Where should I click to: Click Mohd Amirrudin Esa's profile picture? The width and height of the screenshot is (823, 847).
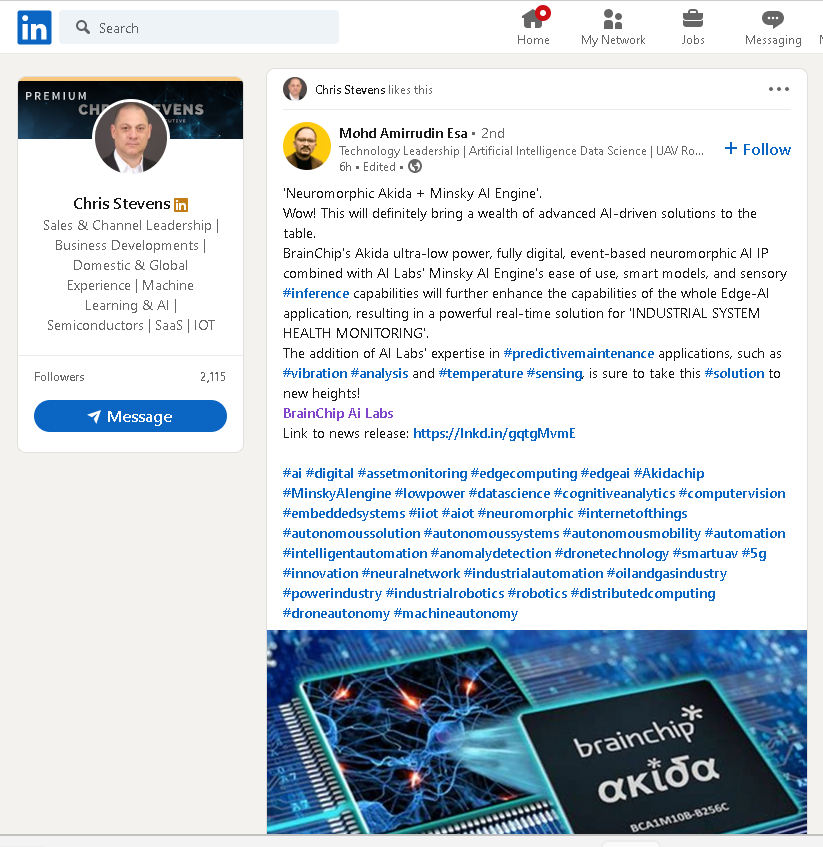tap(307, 146)
